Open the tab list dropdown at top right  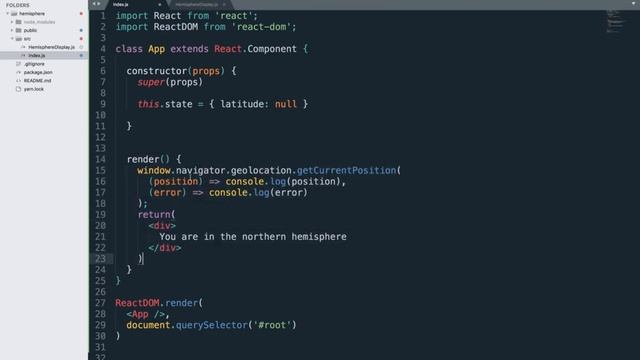(634, 3)
